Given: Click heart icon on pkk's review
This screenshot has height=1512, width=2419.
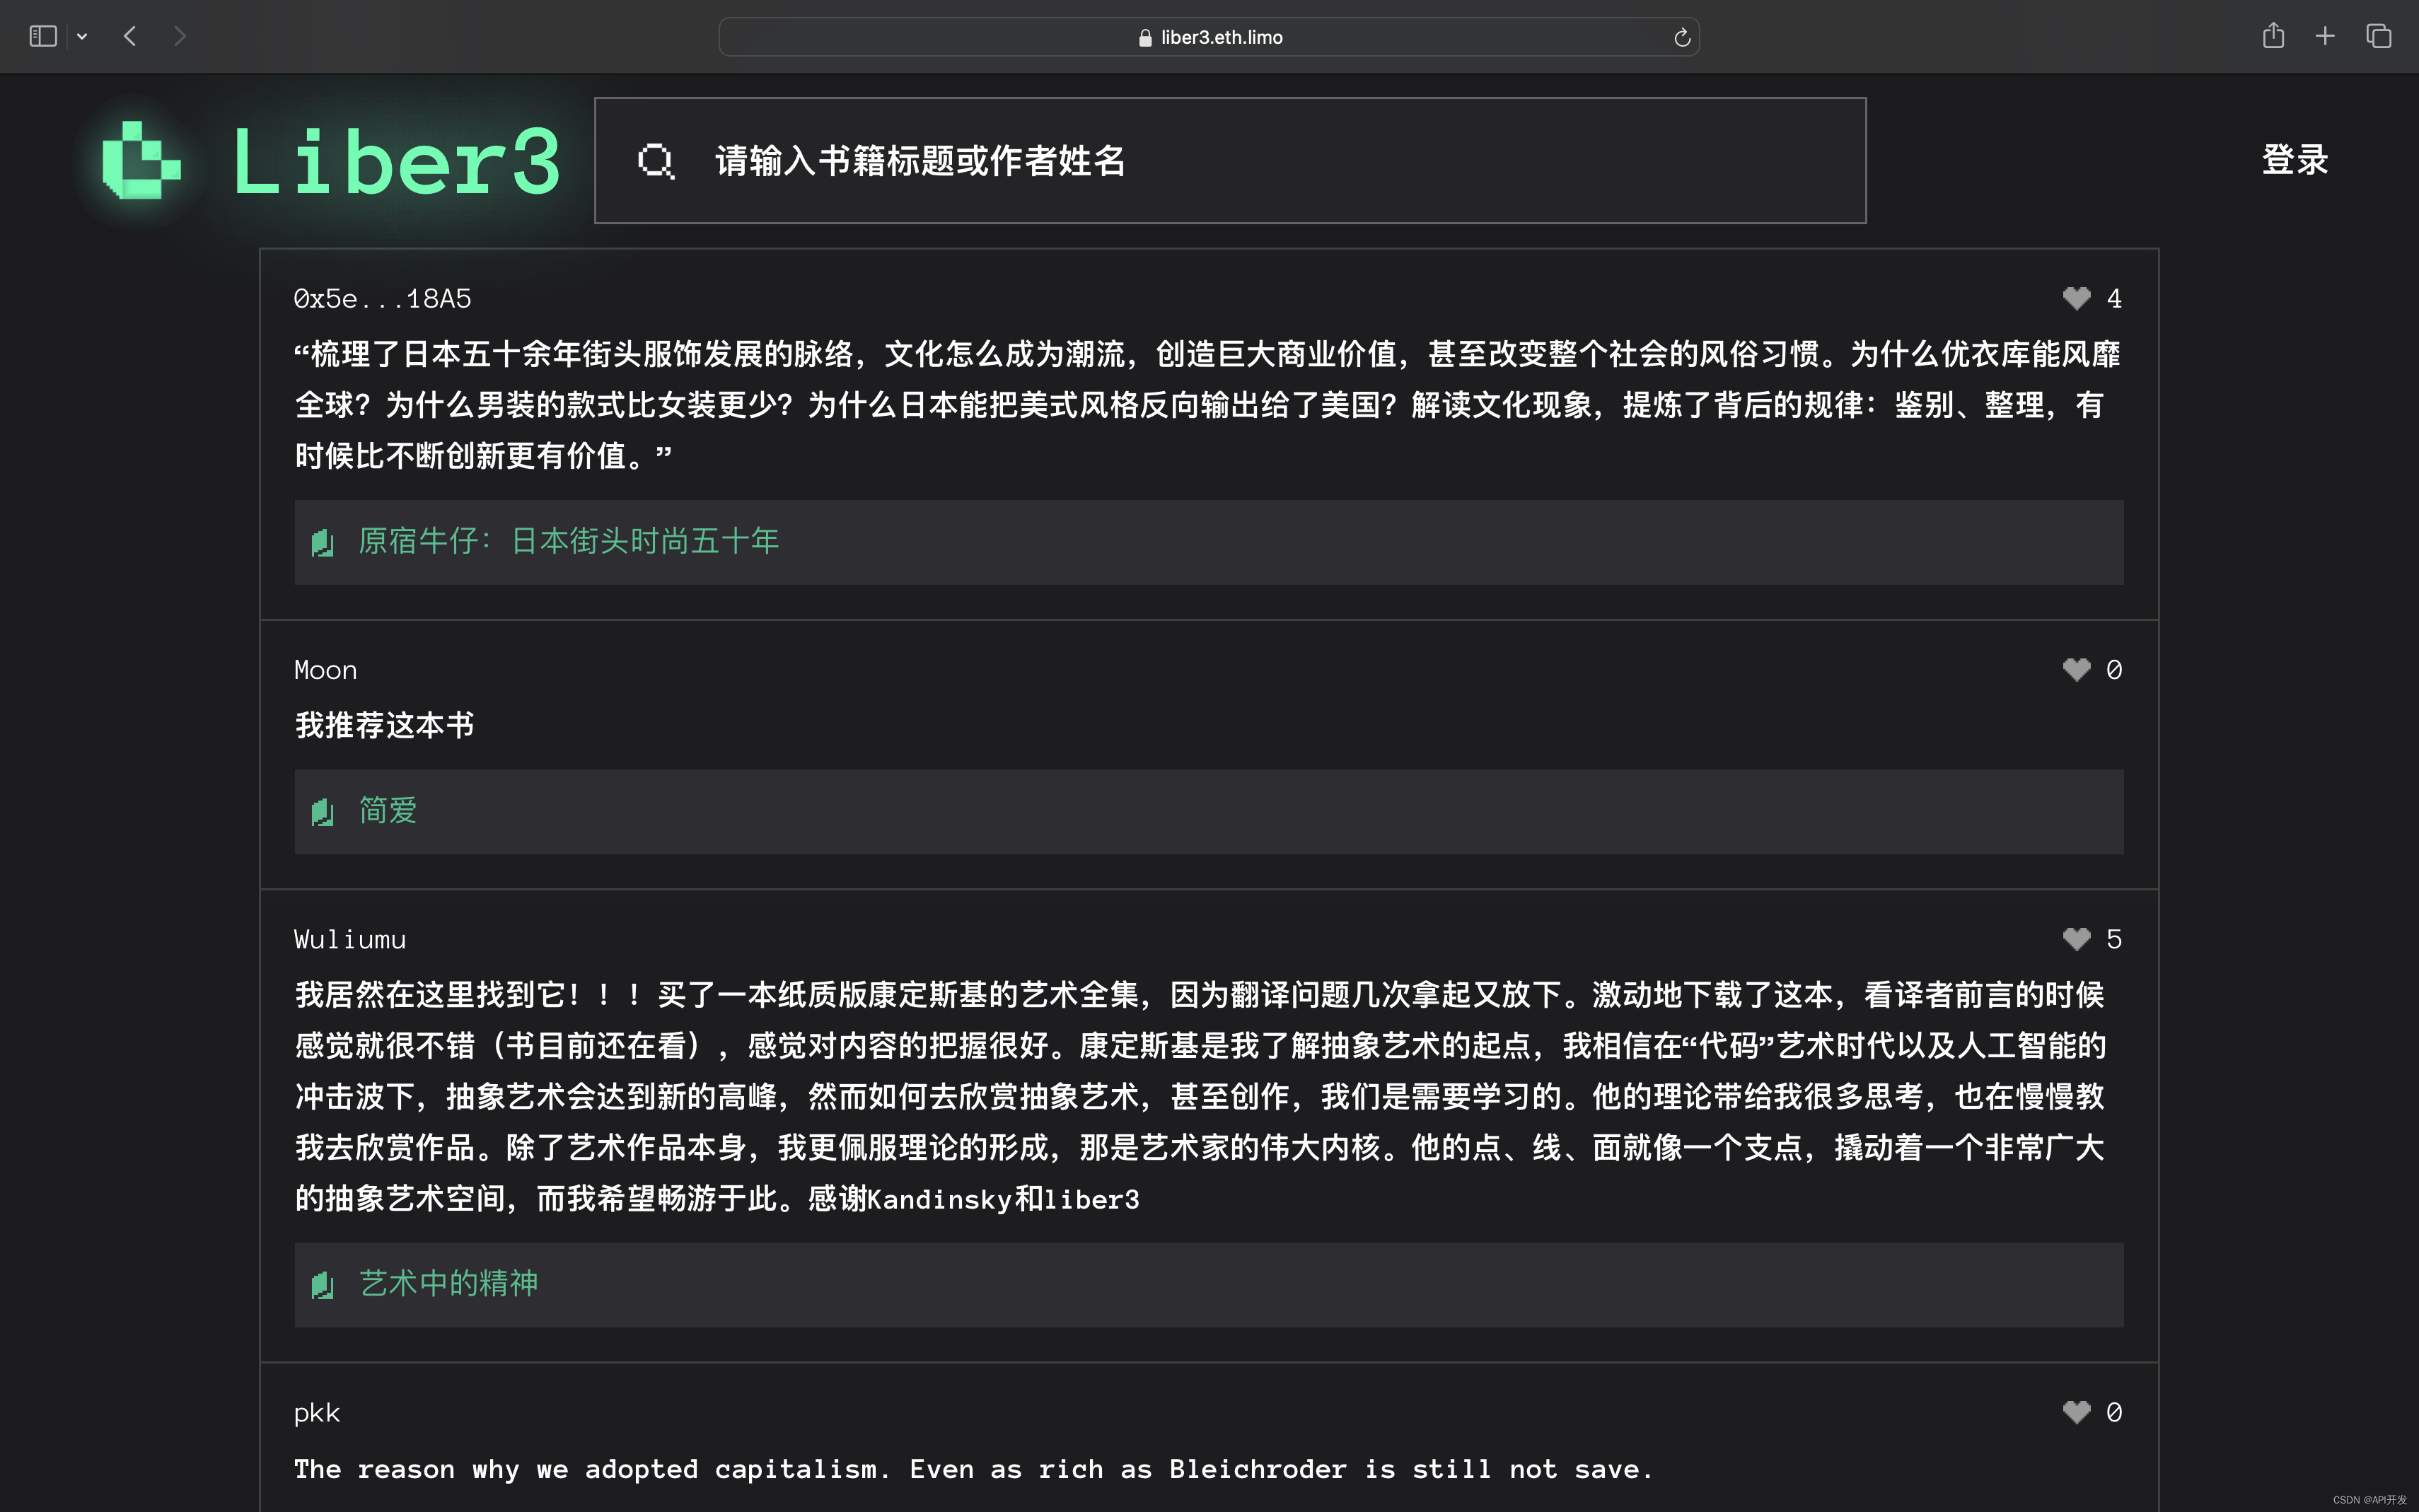Looking at the screenshot, I should 2076,1412.
